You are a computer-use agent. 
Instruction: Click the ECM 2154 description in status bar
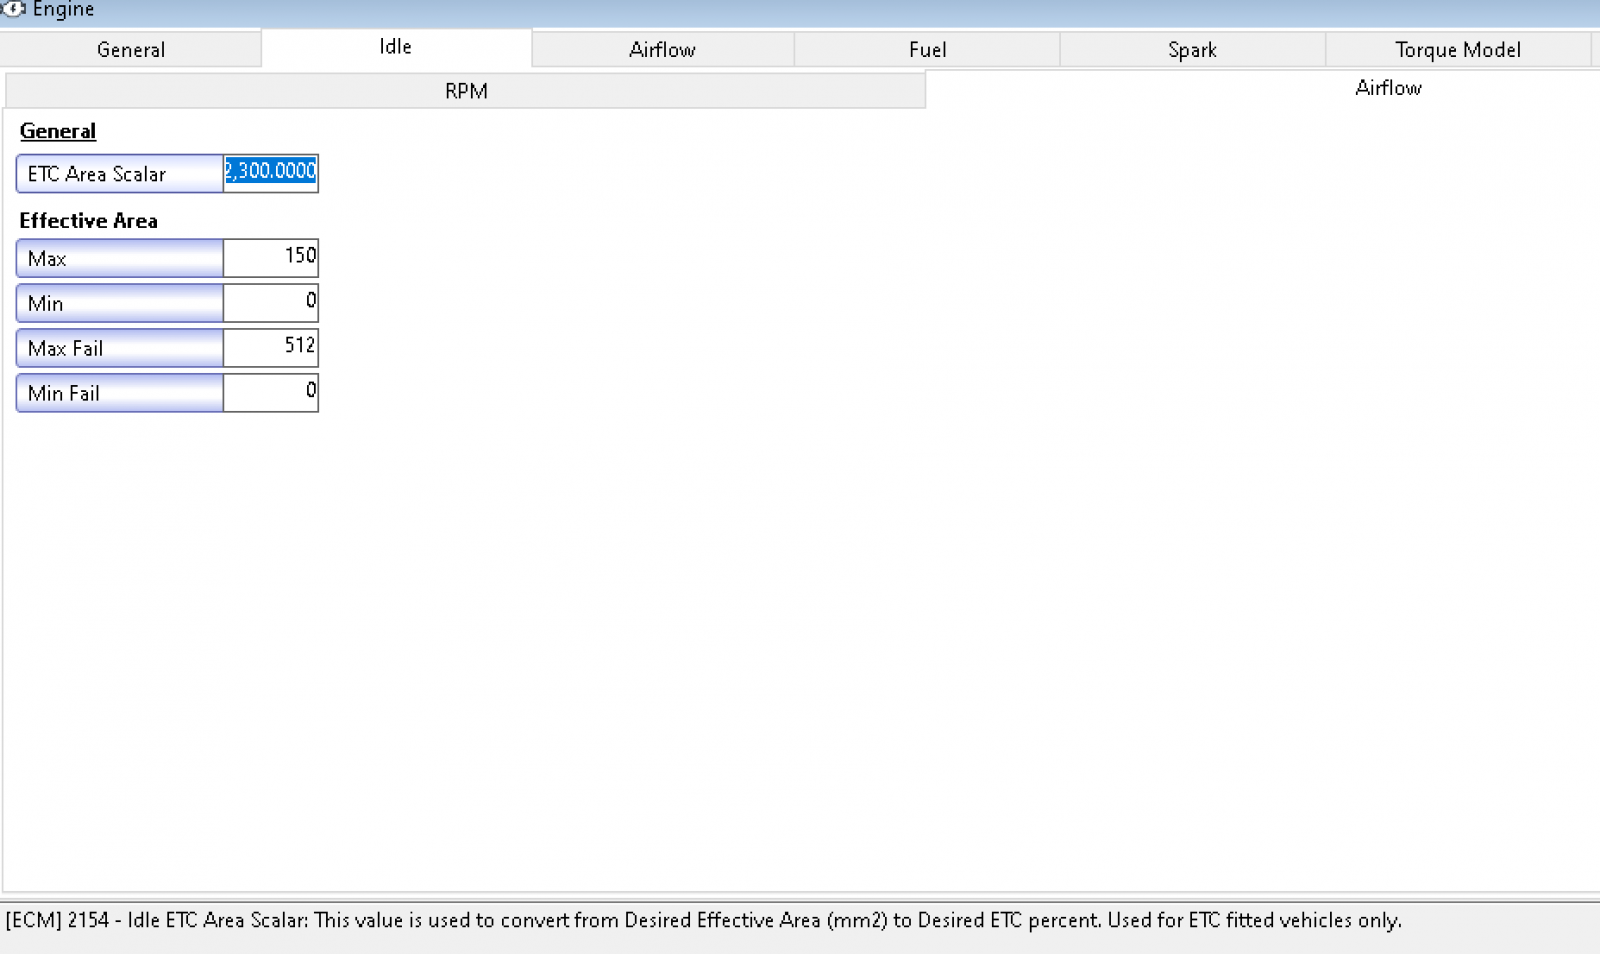pos(704,920)
